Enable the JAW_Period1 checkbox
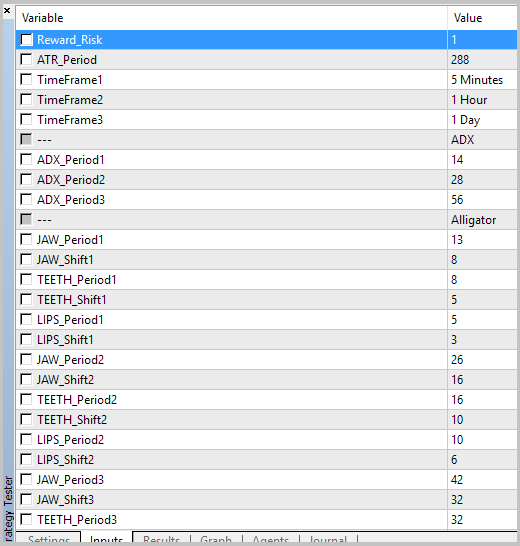 26,240
